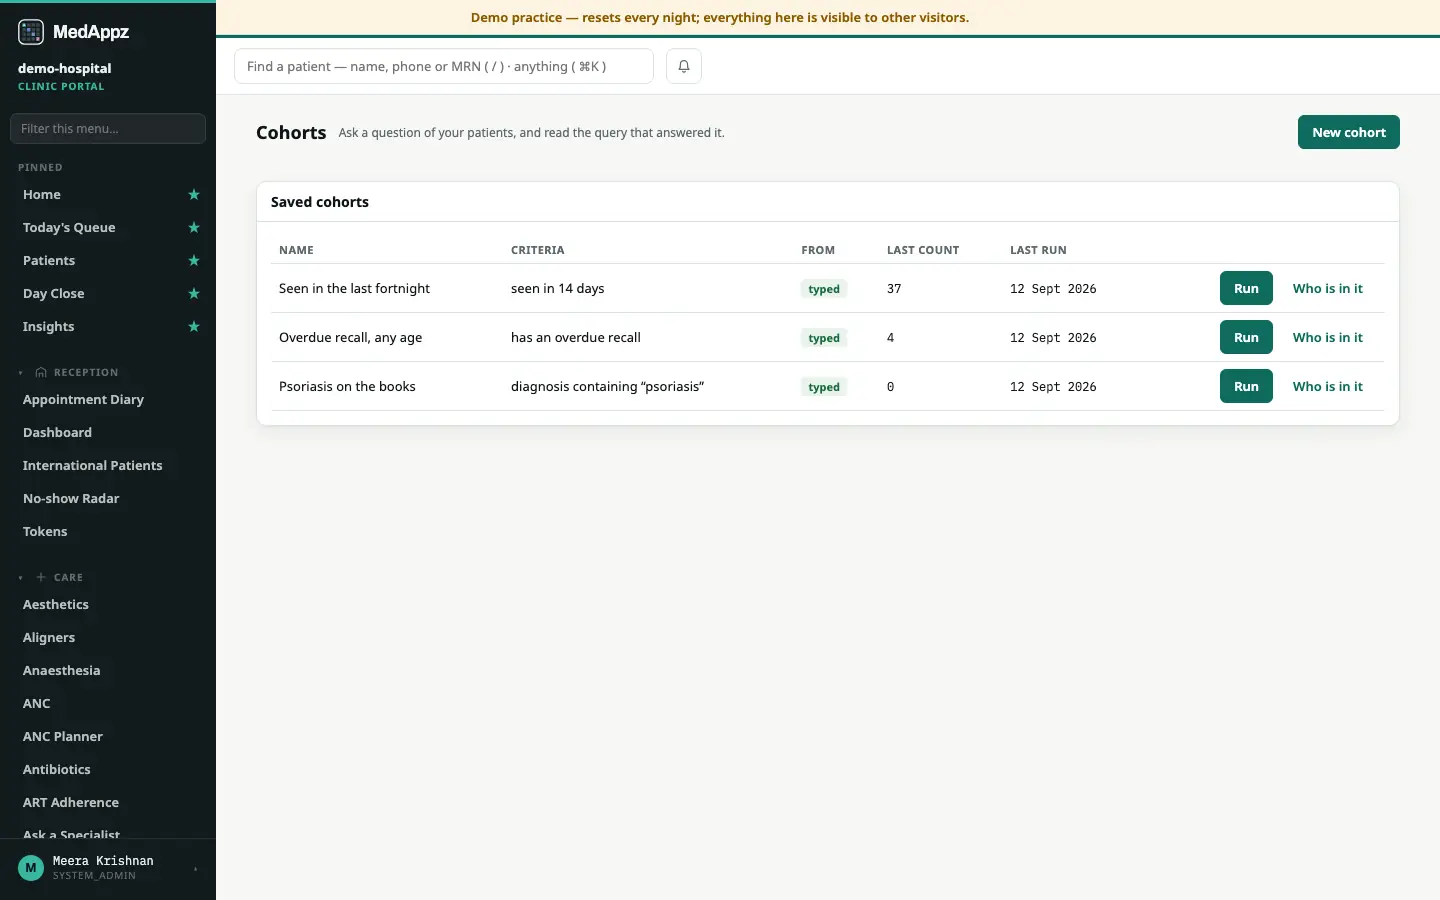Create a New cohort
1440x900 pixels.
pos(1349,132)
